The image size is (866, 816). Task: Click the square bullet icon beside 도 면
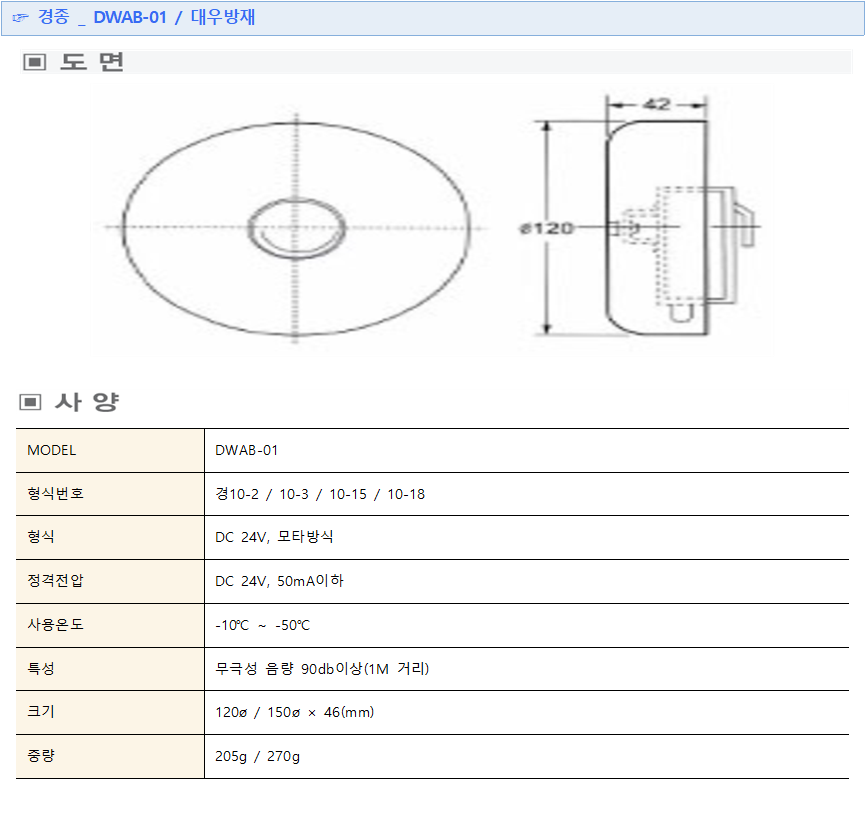34,62
